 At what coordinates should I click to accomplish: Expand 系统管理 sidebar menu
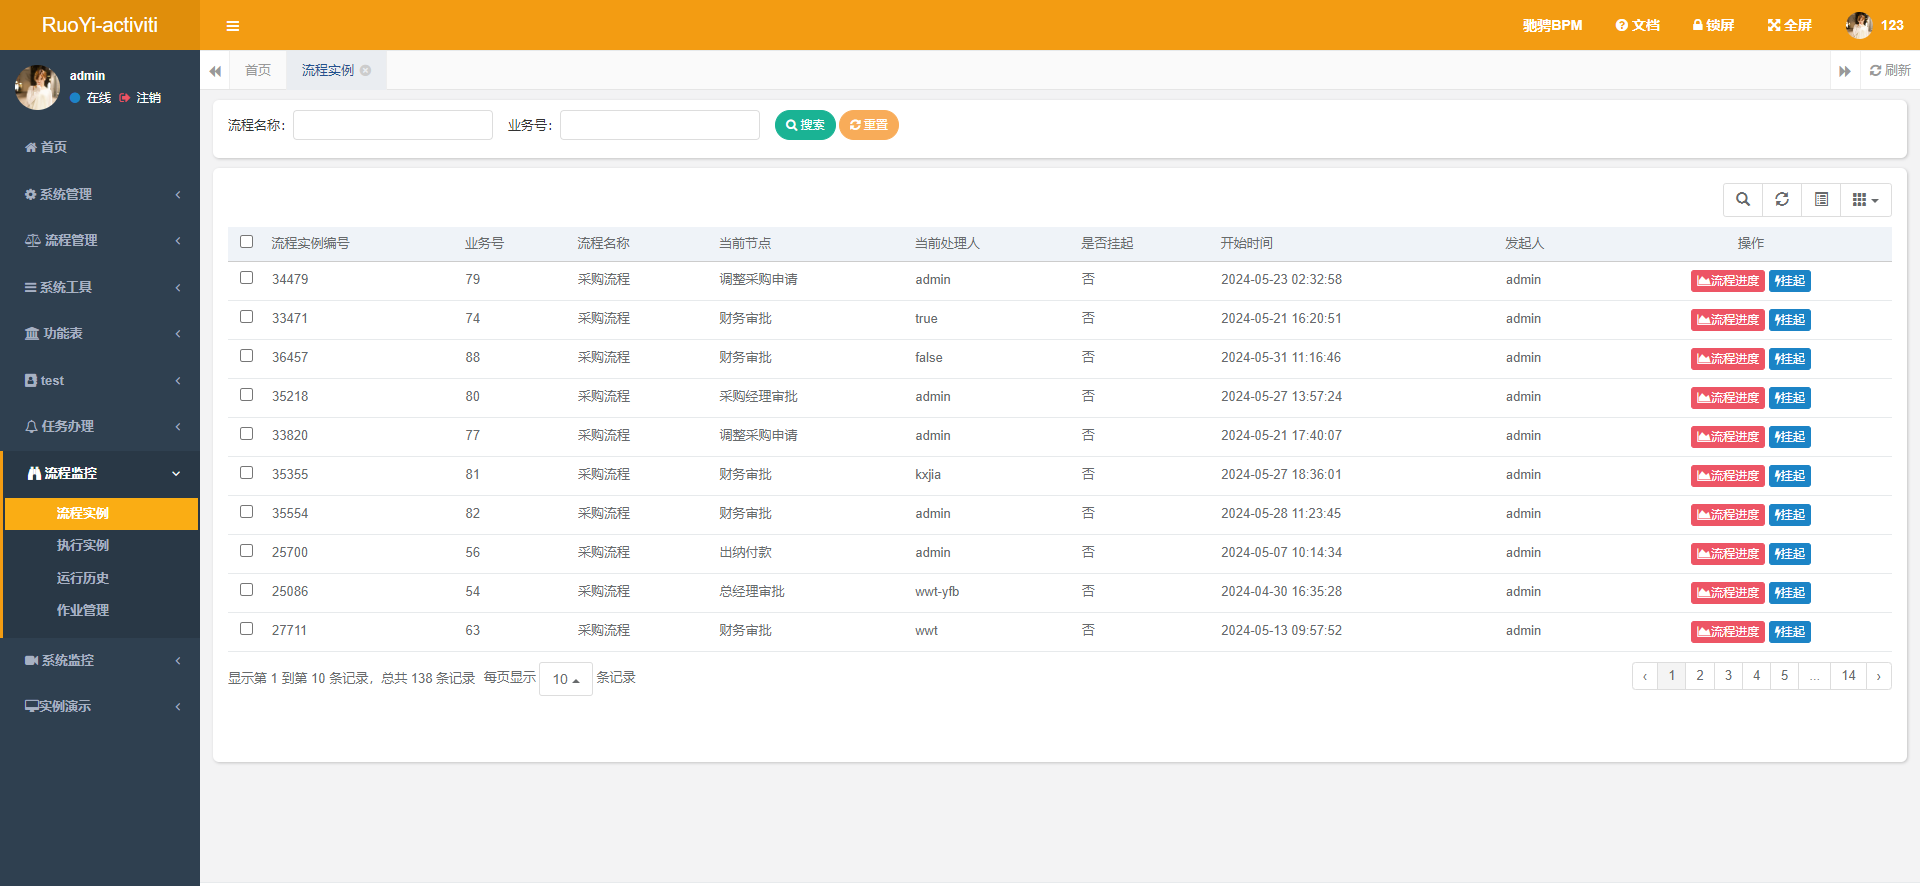coord(100,194)
